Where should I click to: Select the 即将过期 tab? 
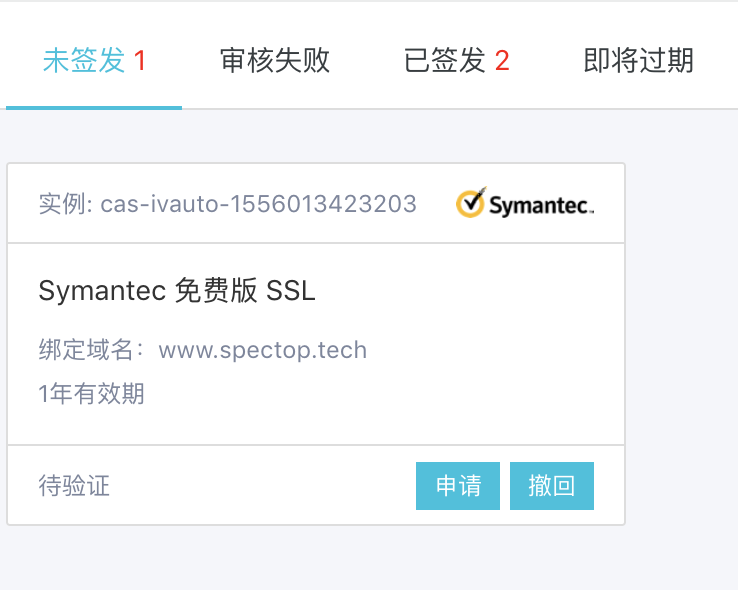pos(638,61)
